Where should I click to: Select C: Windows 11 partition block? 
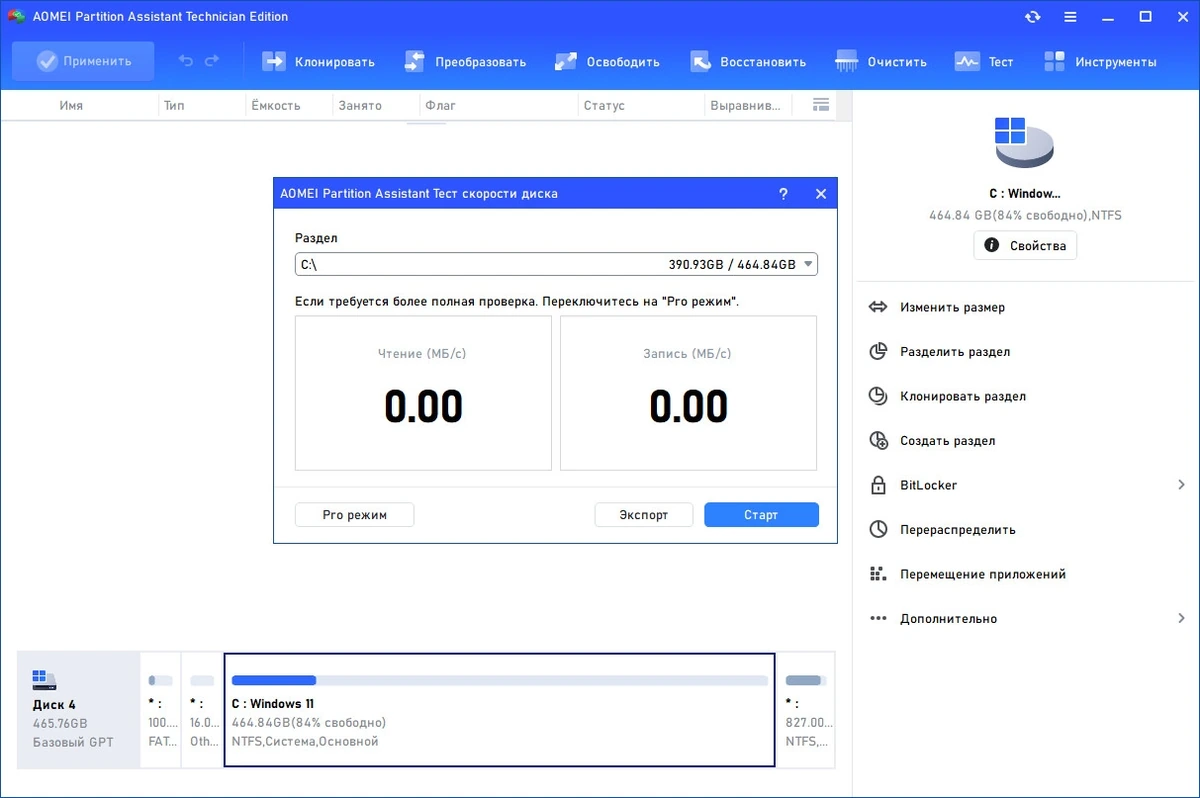499,710
